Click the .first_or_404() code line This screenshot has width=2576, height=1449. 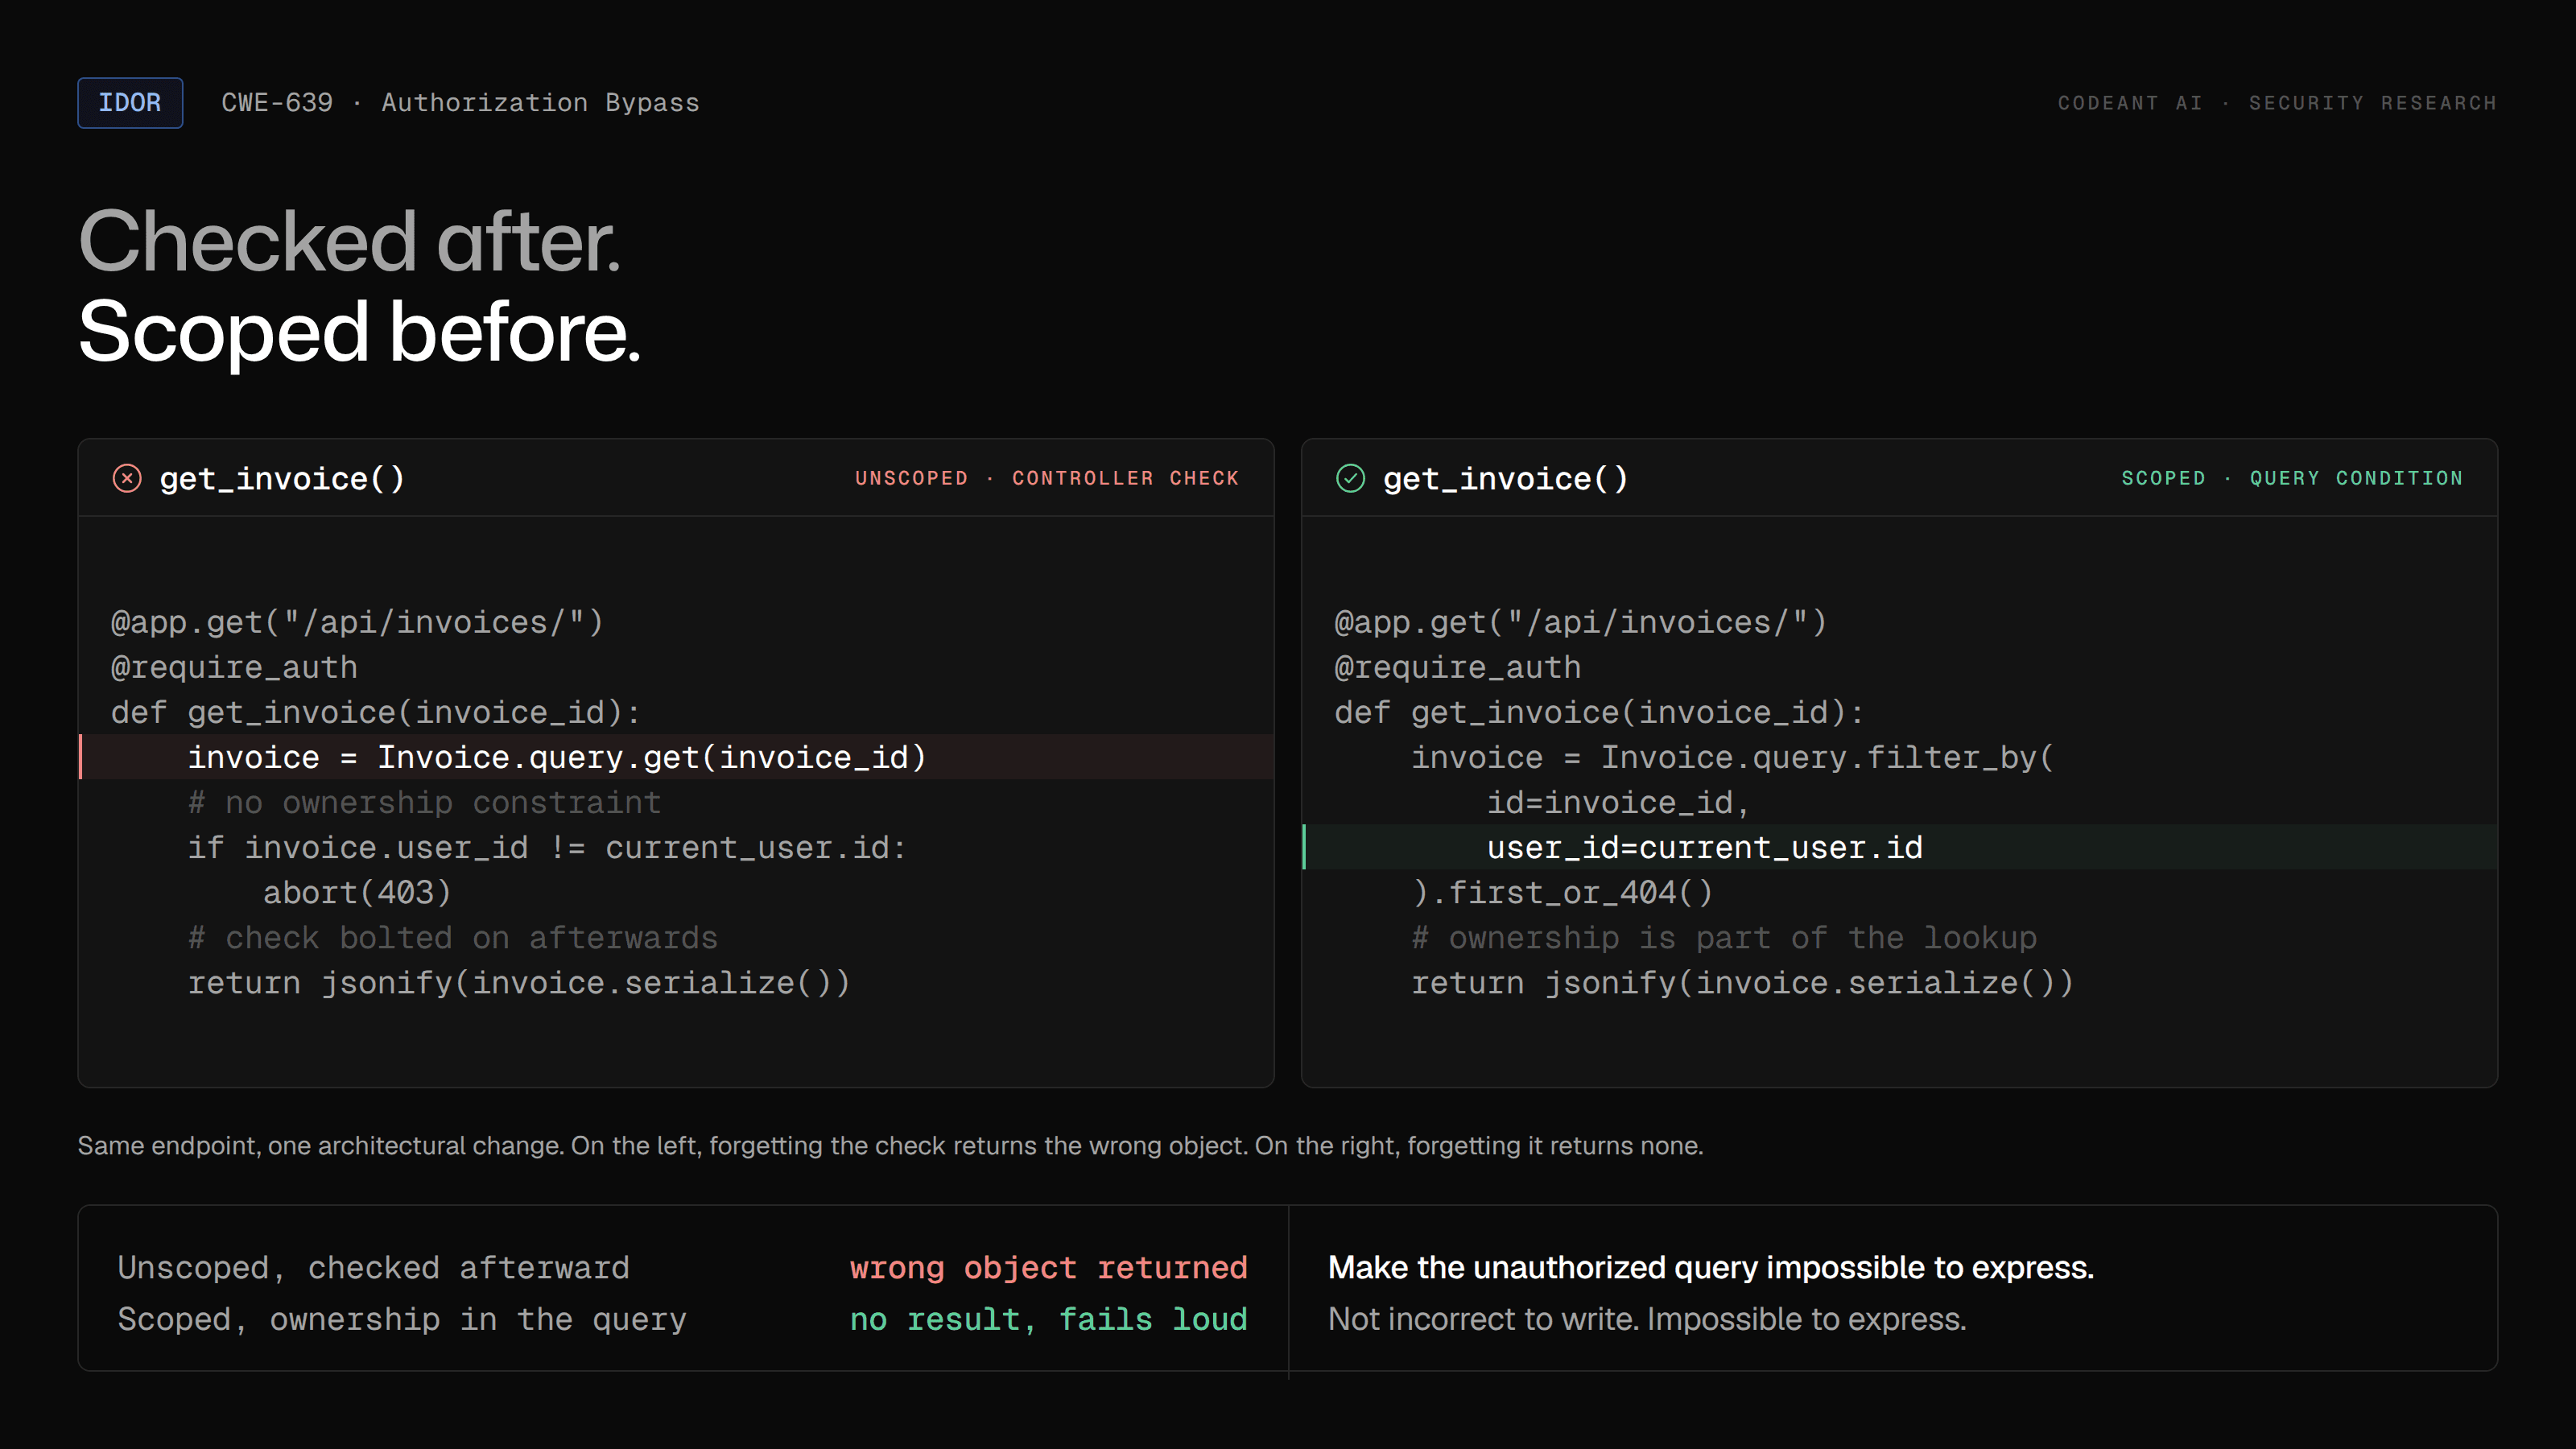coord(1562,892)
